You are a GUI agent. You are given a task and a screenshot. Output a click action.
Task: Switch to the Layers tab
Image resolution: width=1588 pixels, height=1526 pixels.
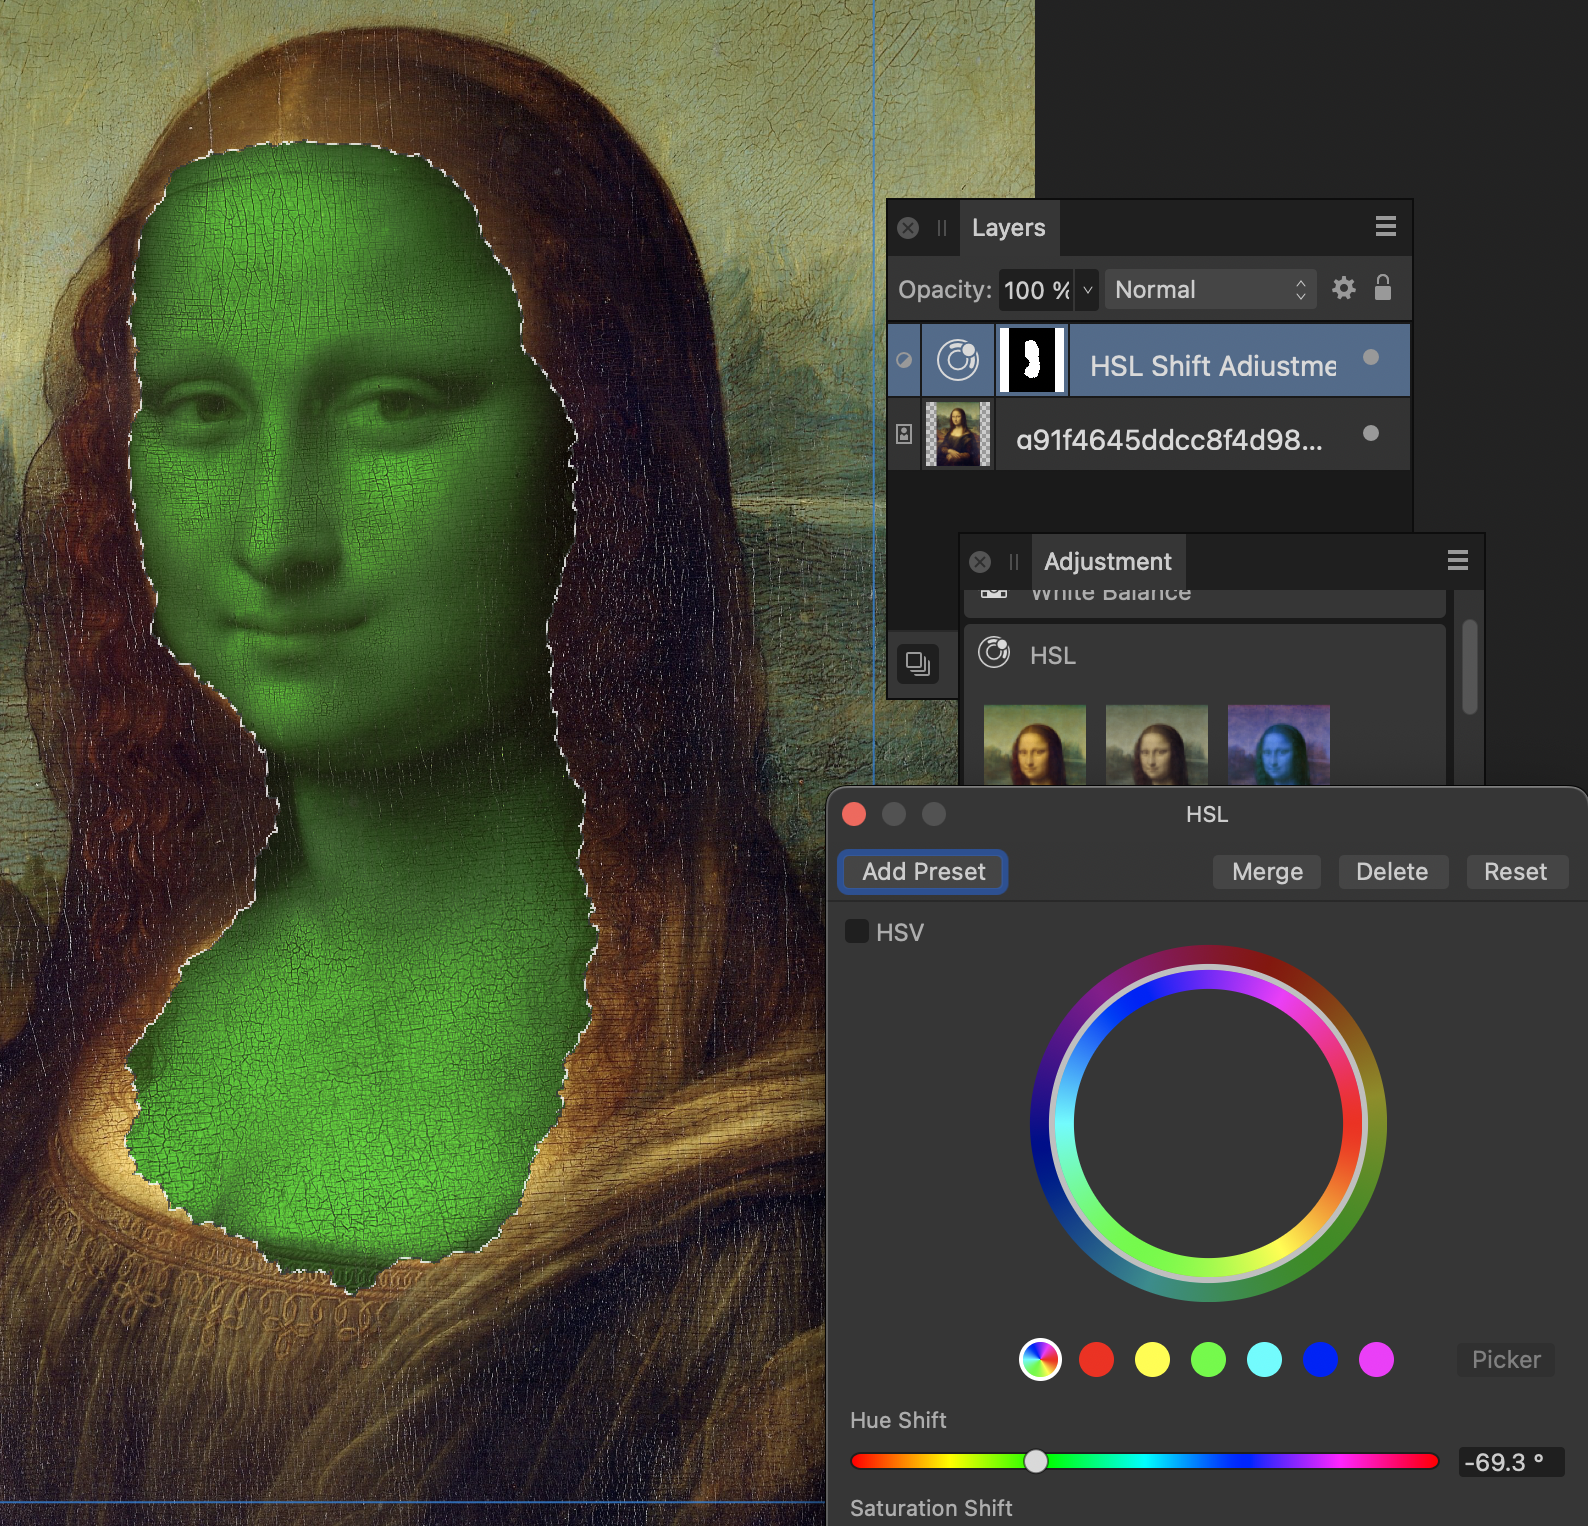pos(1008,228)
